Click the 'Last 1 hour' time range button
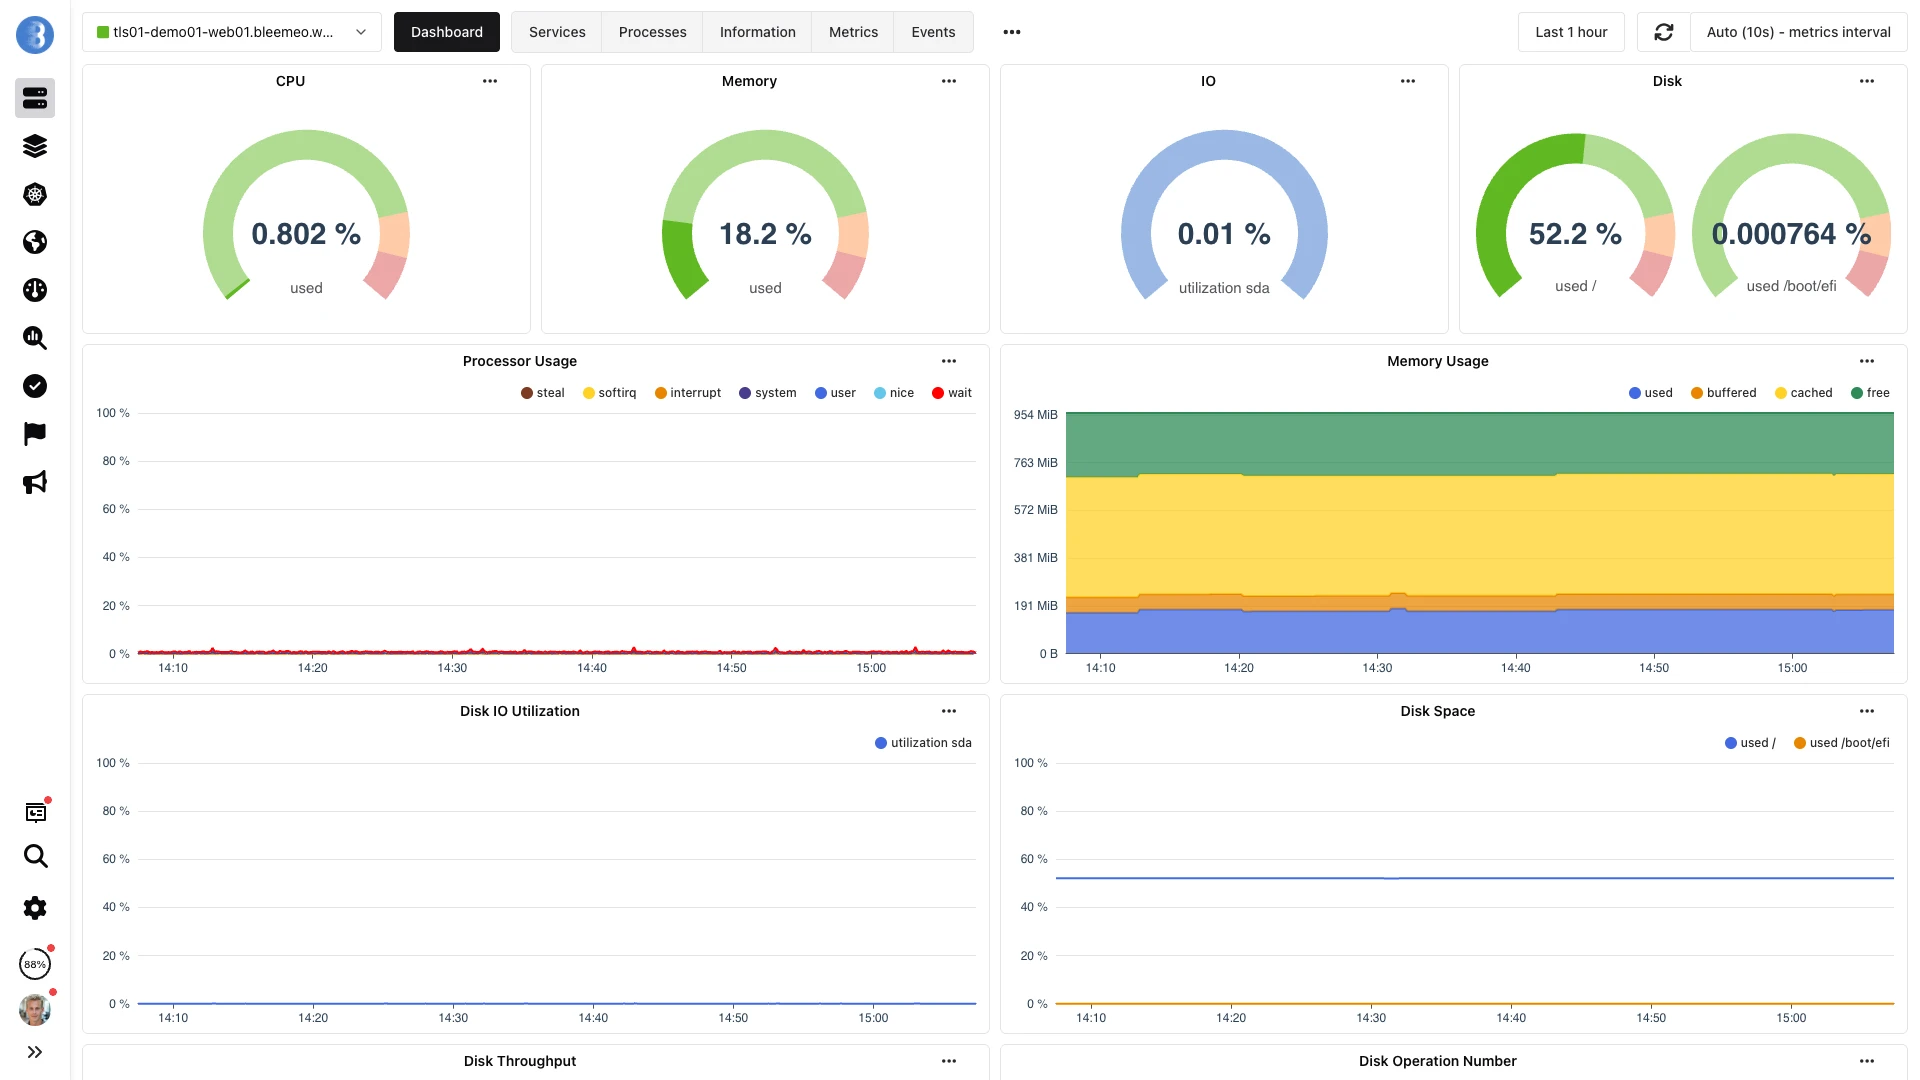The image size is (1920, 1080). [1571, 31]
